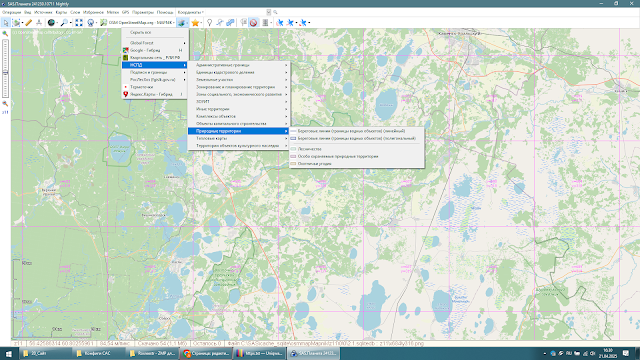Enable Береговые линии (полигональный) layer
Image resolution: width=640 pixels, height=360 pixels.
357,138
